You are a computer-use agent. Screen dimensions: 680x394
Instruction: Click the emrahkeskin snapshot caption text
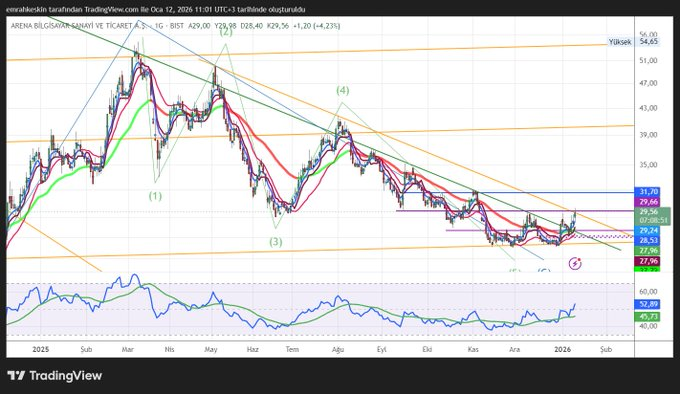(x=156, y=10)
